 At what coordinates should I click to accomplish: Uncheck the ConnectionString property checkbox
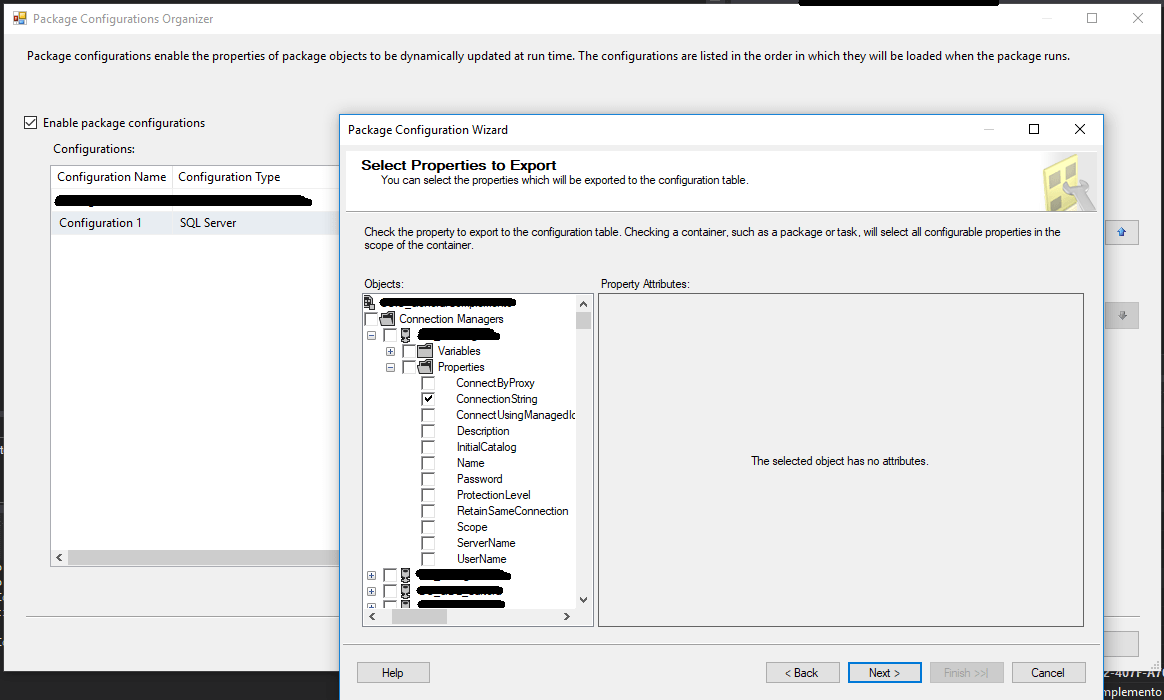pos(429,399)
